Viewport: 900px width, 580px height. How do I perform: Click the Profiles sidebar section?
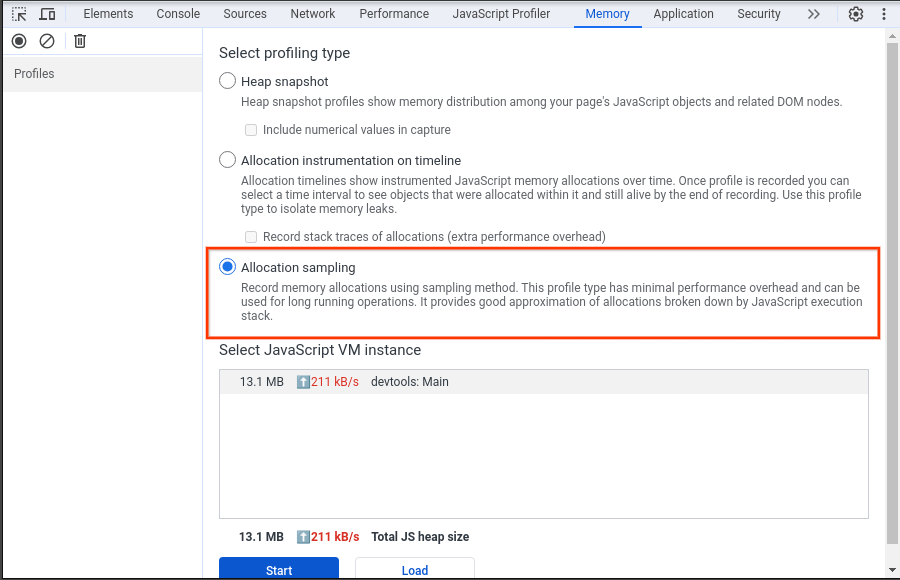pyautogui.click(x=33, y=73)
